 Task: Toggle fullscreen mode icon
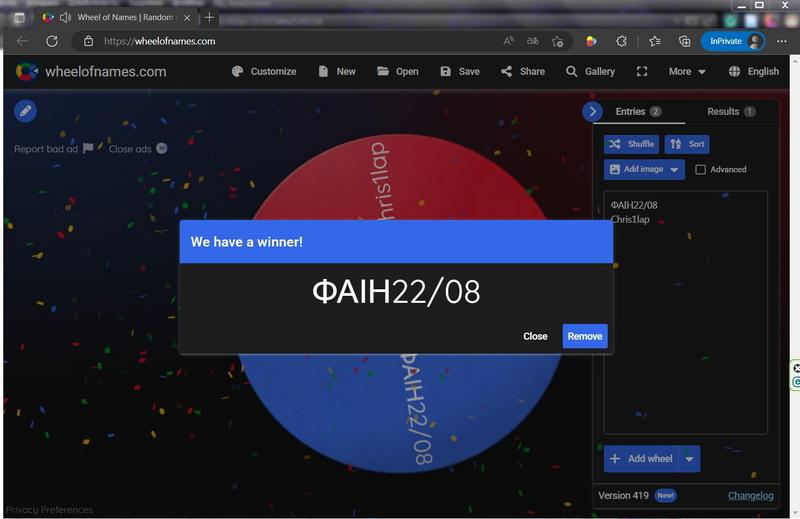tap(642, 71)
